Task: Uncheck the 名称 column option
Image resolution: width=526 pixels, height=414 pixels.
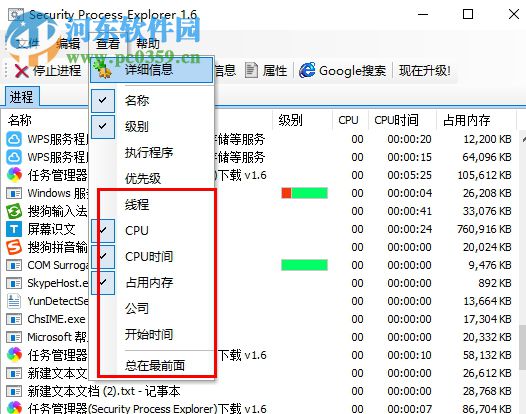Action: click(152, 100)
